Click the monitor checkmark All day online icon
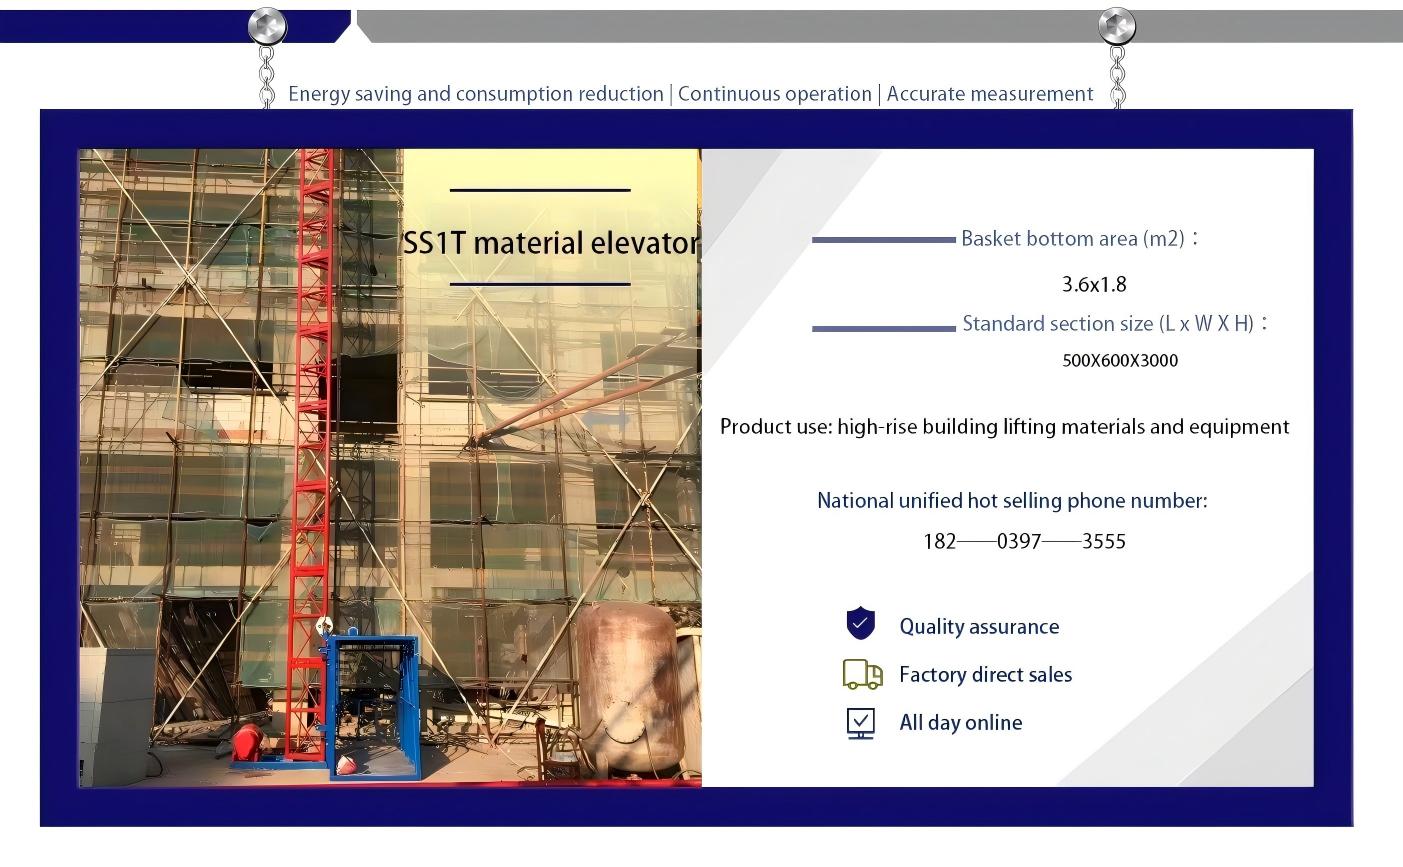This screenshot has width=1403, height=867. pyautogui.click(x=860, y=722)
